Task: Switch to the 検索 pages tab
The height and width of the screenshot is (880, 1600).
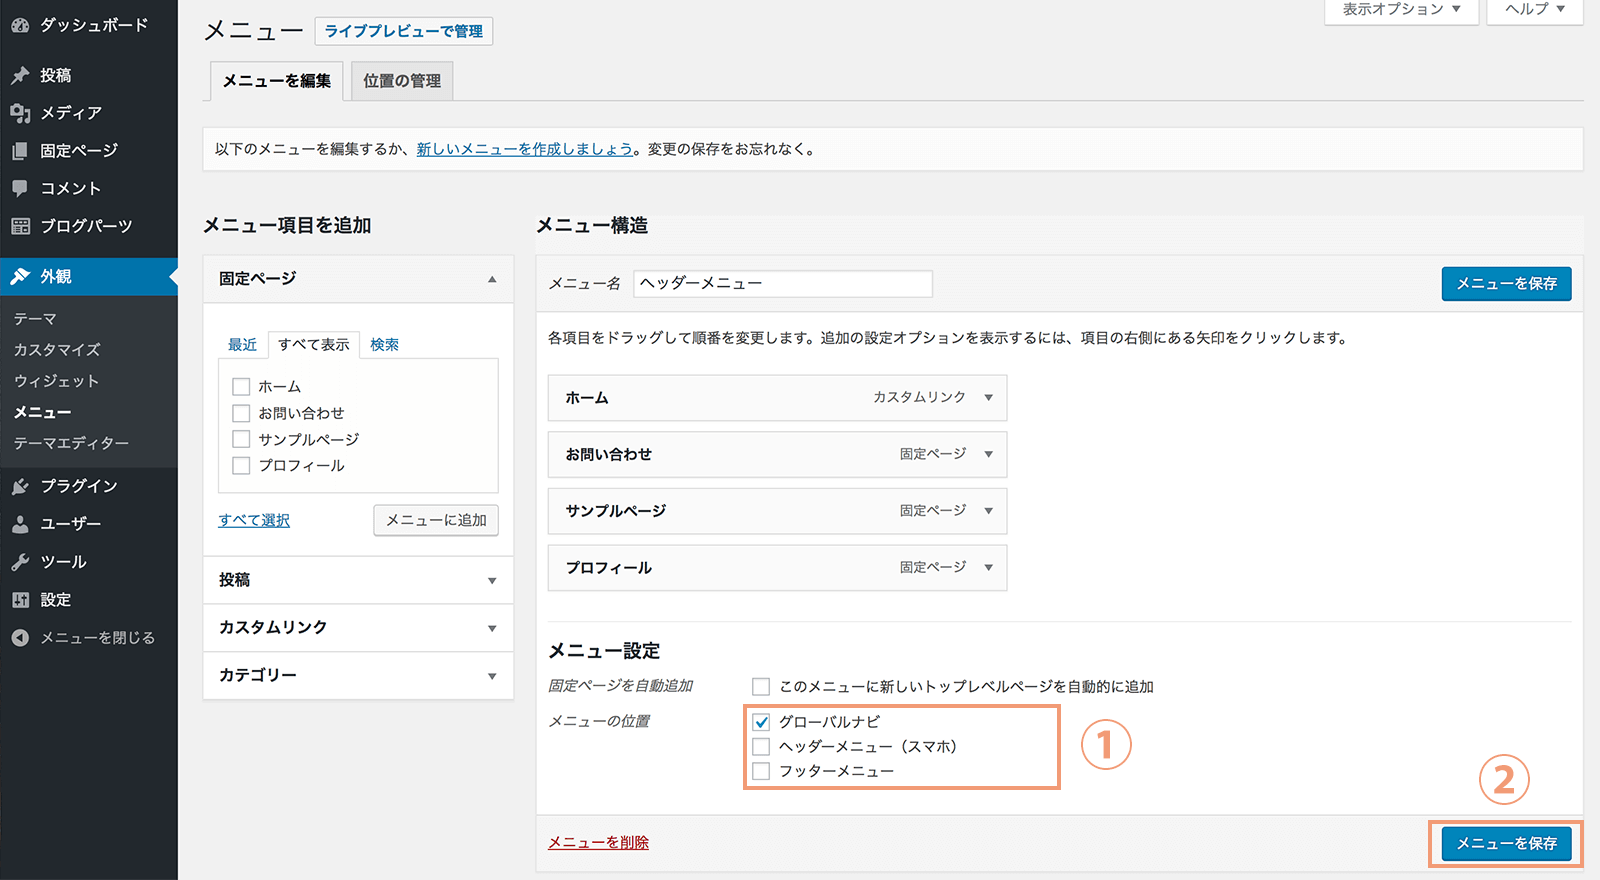Action: (x=384, y=344)
